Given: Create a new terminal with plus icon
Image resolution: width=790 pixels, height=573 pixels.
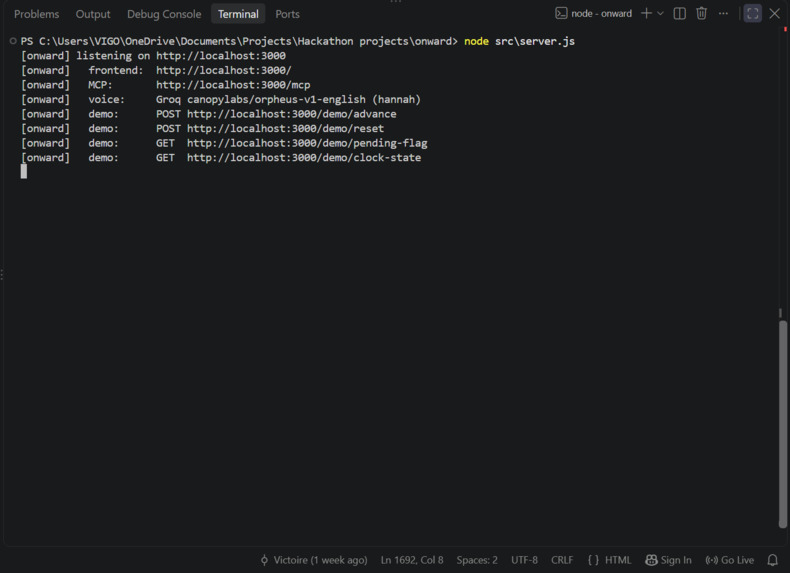Looking at the screenshot, I should (x=646, y=14).
